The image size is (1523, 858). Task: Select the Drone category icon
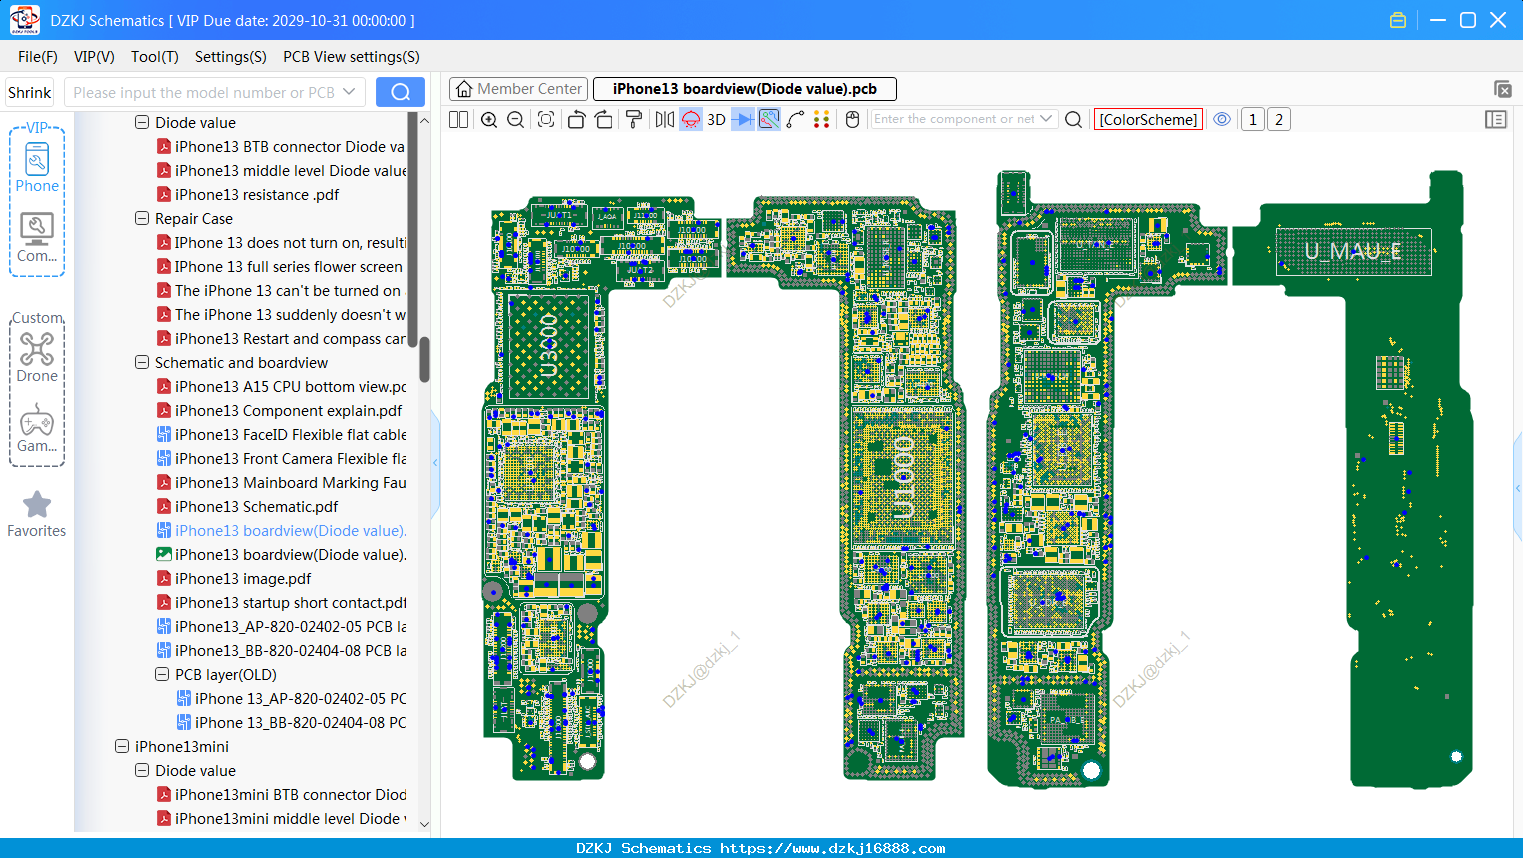pyautogui.click(x=37, y=357)
